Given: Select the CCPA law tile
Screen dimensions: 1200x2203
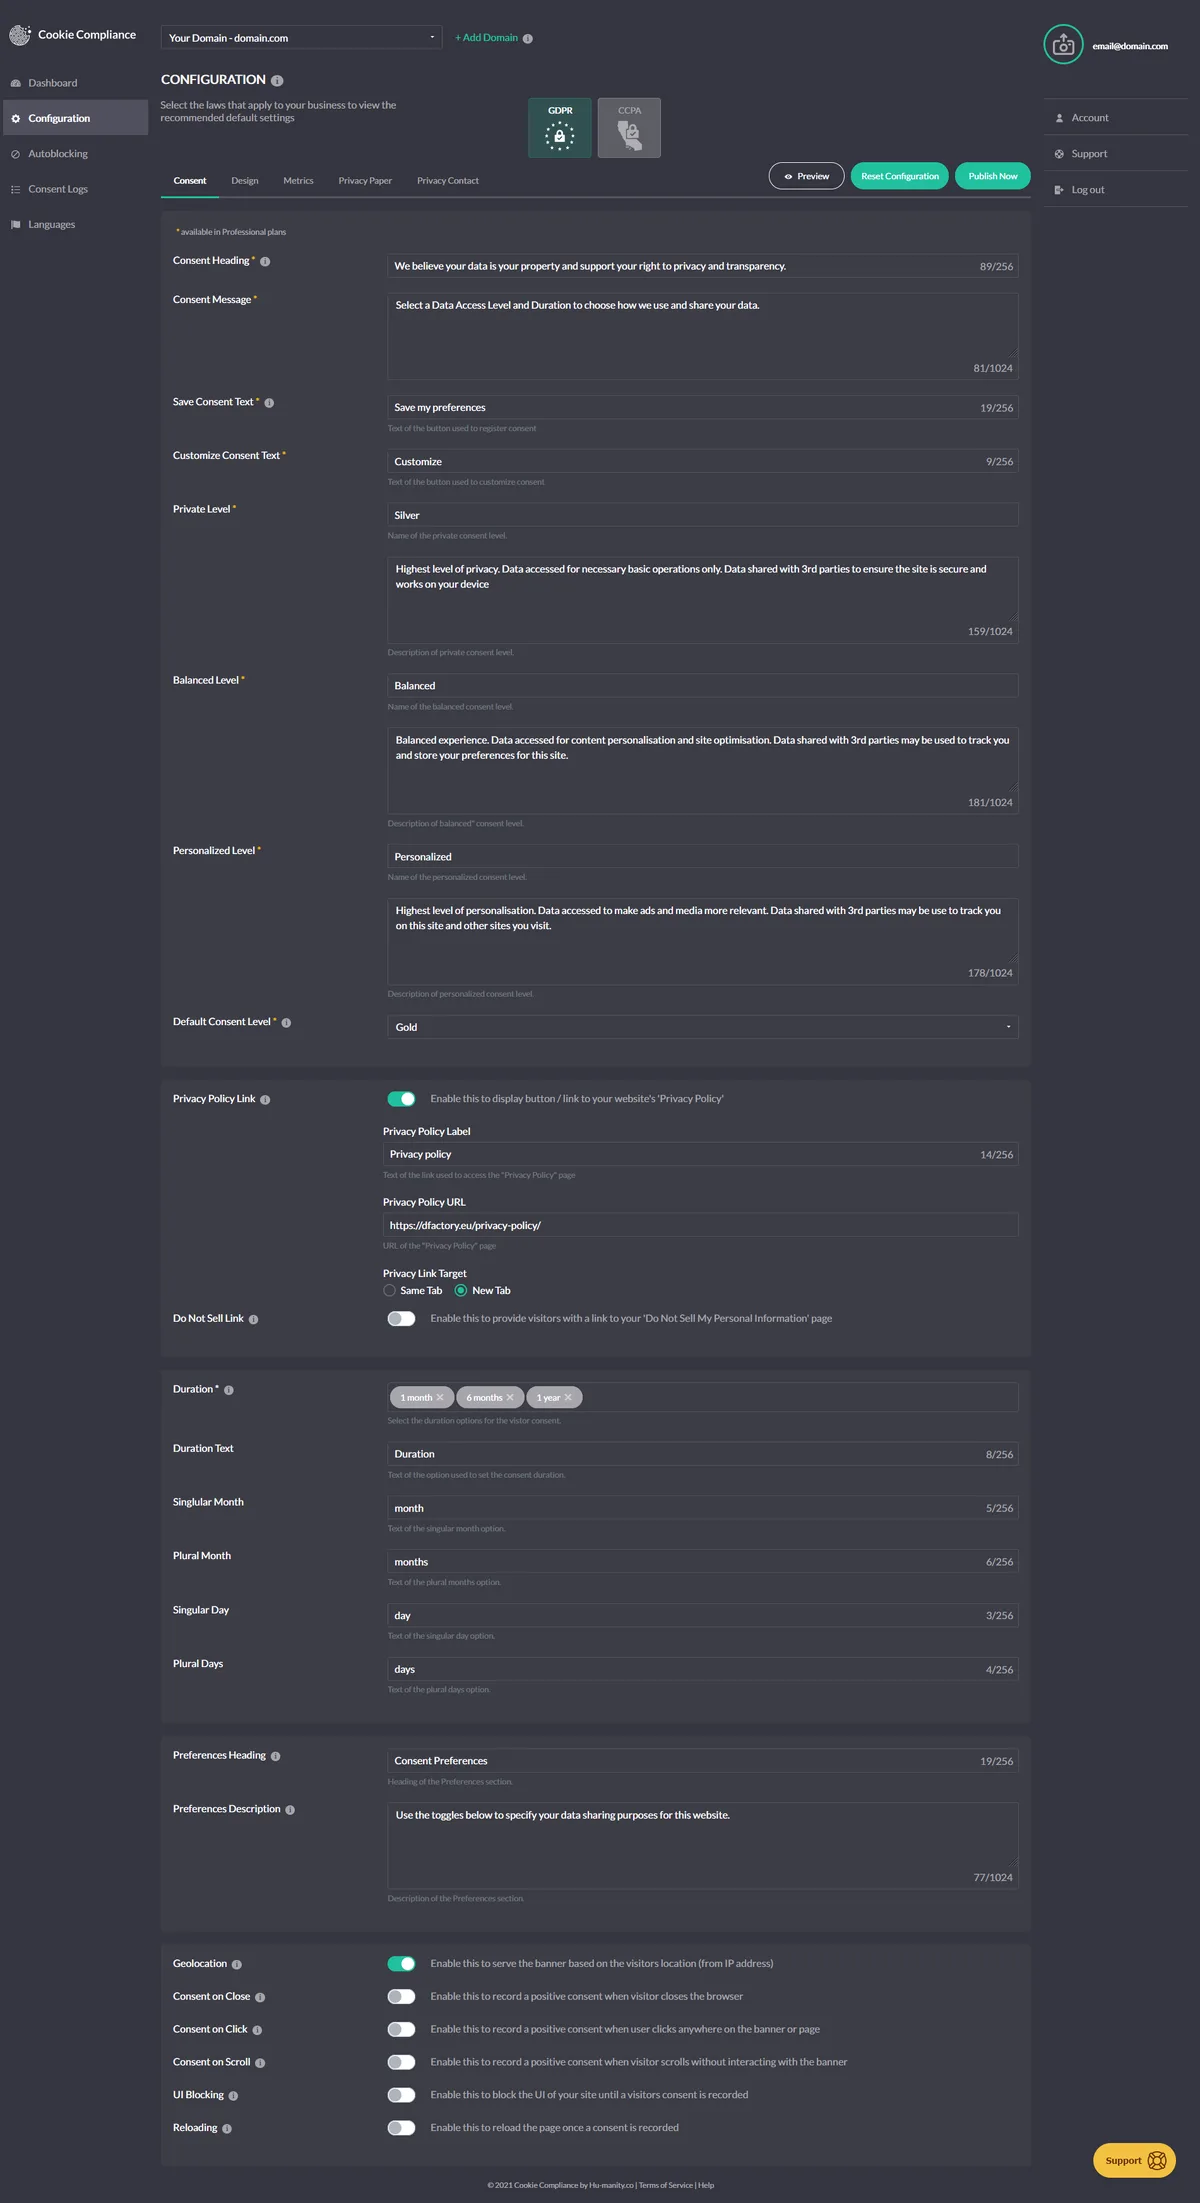Looking at the screenshot, I should click(629, 128).
